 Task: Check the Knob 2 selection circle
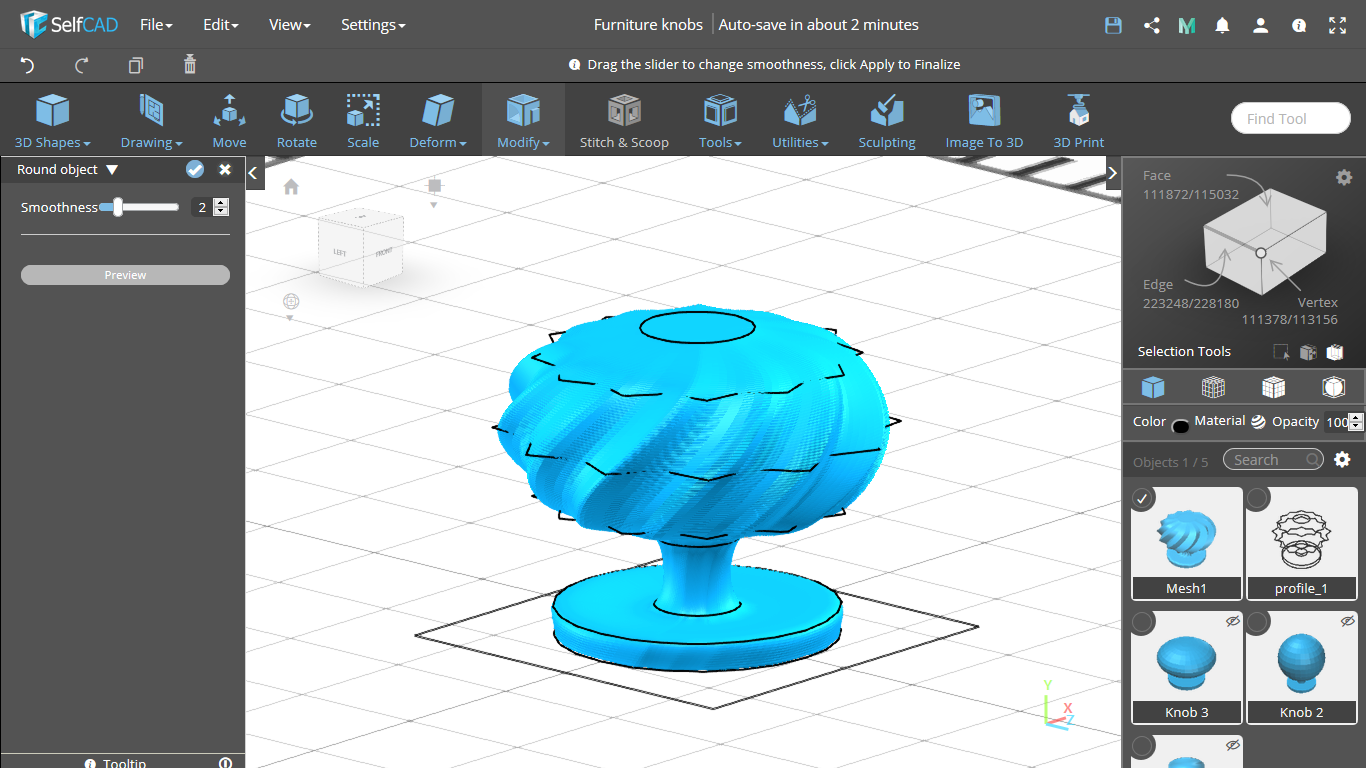(1257, 623)
